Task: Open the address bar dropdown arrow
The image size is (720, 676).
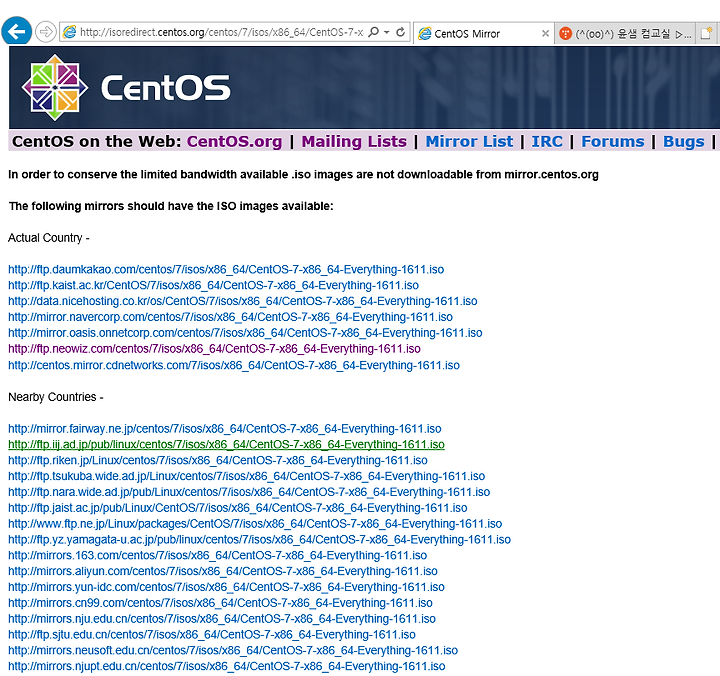Action: [x=387, y=32]
